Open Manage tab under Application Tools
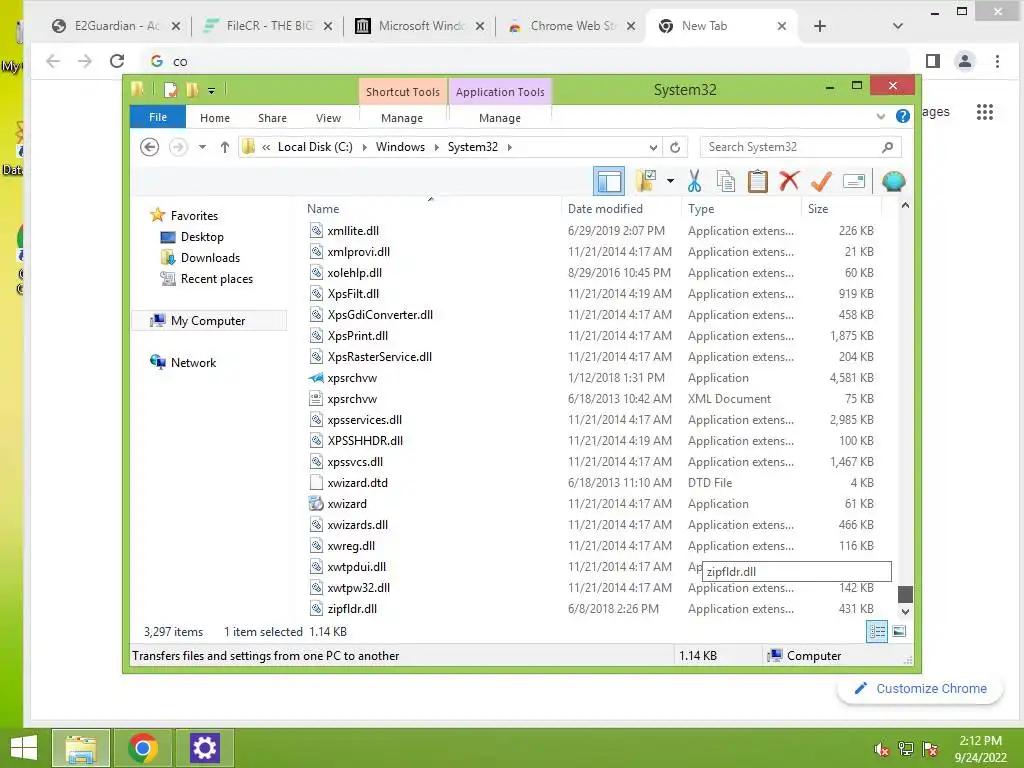The height and width of the screenshot is (768, 1024). [x=500, y=118]
